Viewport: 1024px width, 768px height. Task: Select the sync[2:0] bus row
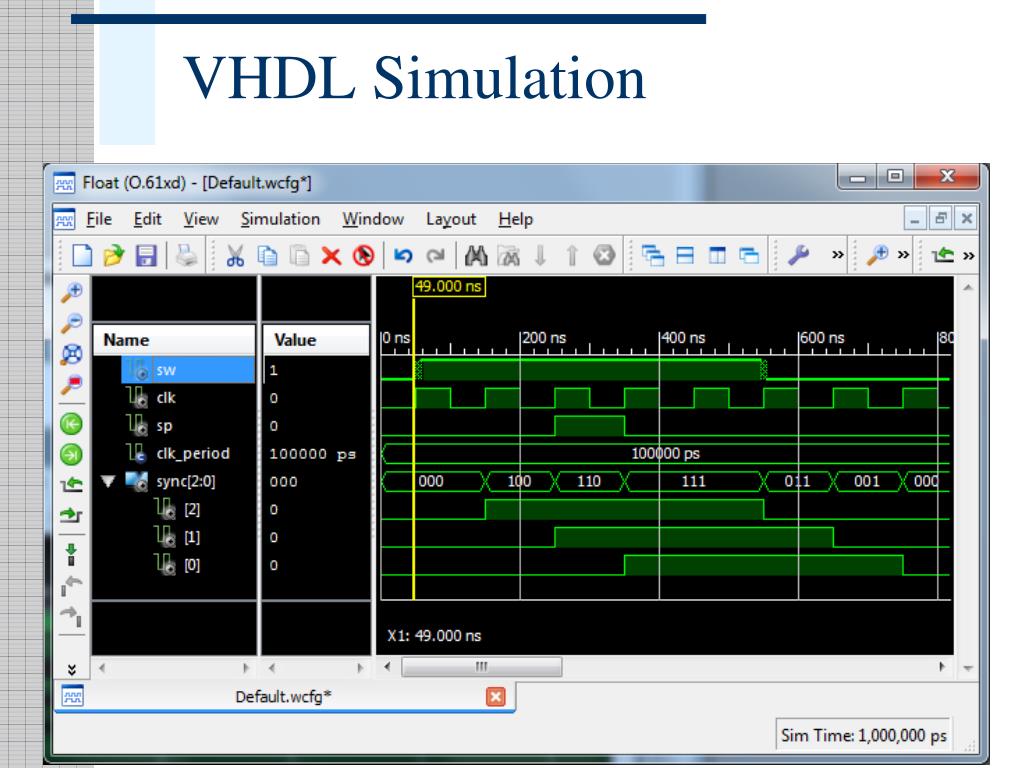click(174, 481)
